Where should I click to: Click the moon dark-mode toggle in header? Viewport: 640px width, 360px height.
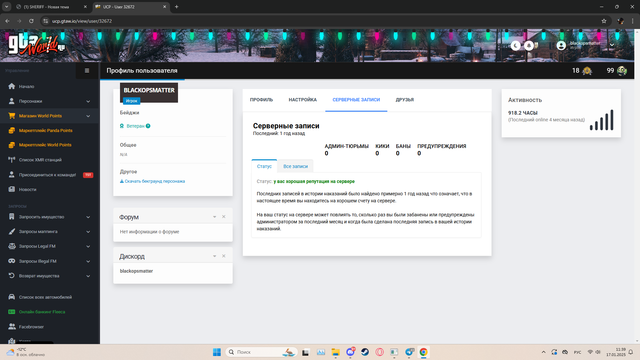click(516, 46)
